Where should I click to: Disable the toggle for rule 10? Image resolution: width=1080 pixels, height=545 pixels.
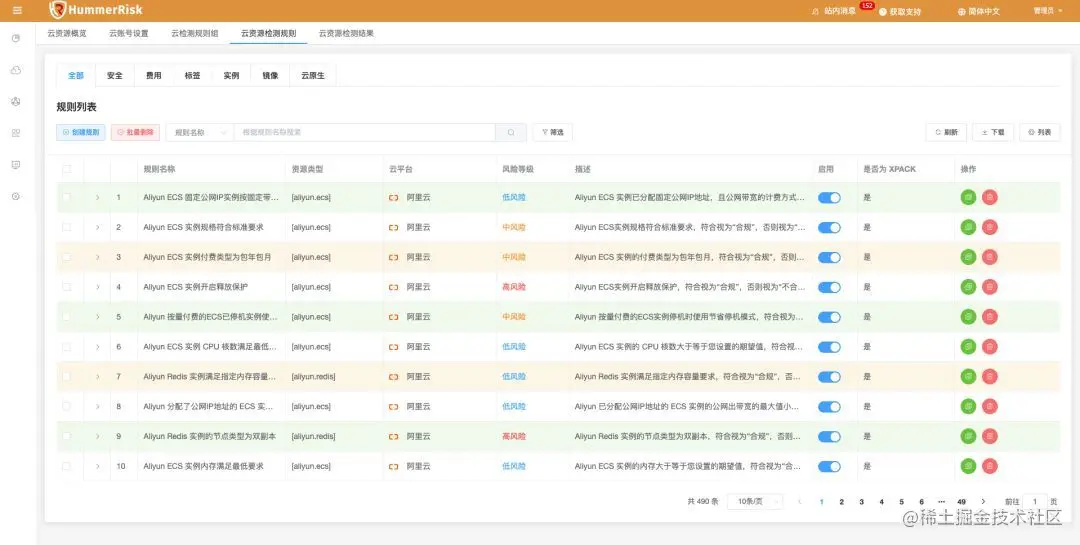(x=829, y=466)
